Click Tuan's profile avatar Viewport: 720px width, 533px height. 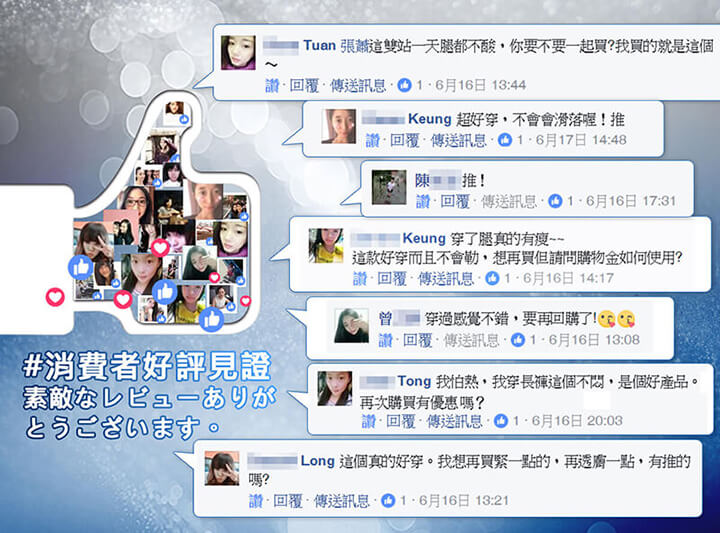[238, 52]
